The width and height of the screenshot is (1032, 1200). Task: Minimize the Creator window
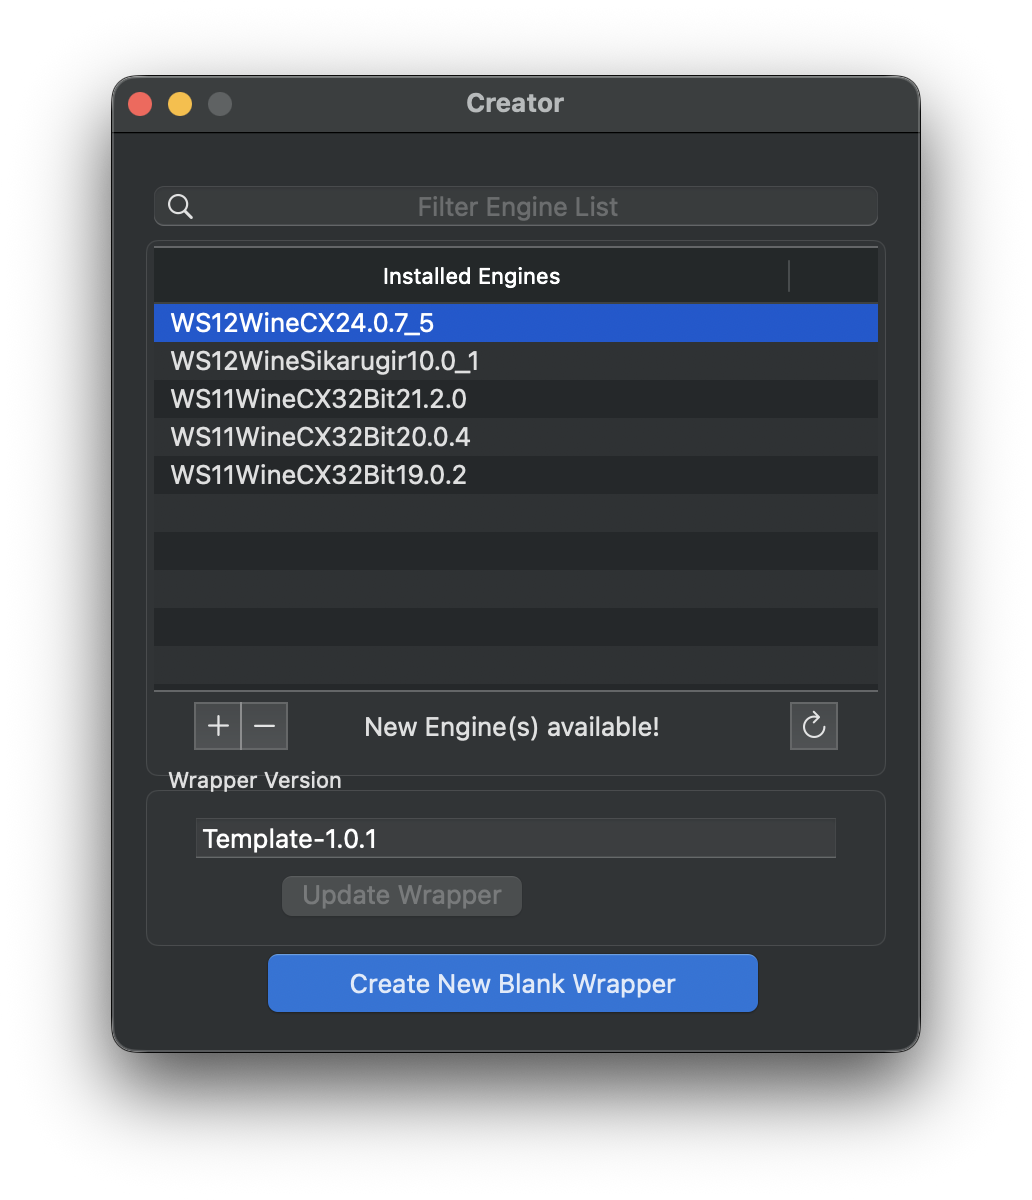pyautogui.click(x=180, y=104)
